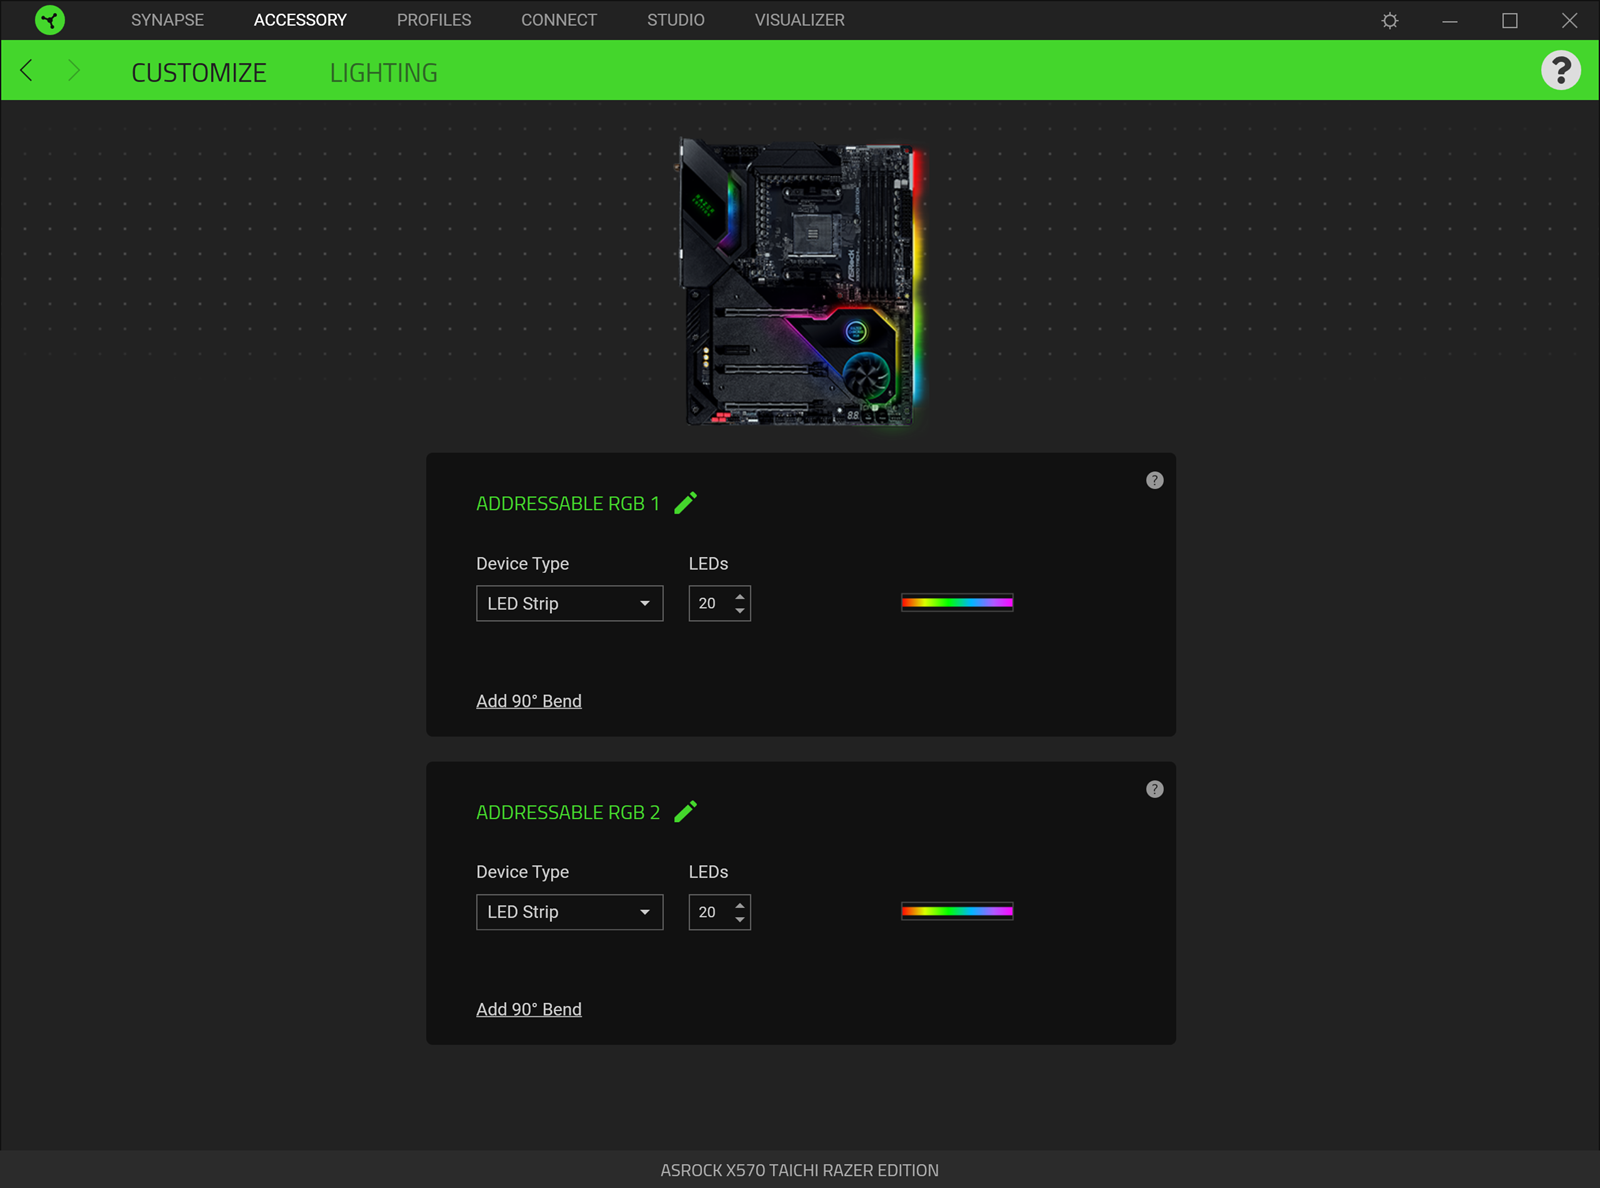Expand Device Type dropdown for RGB 1
The height and width of the screenshot is (1188, 1600).
570,603
